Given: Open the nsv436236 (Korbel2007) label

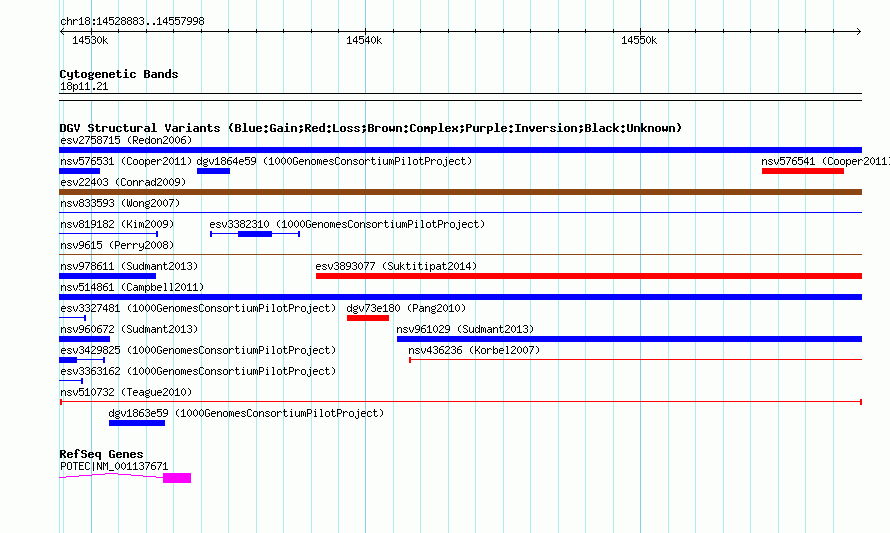Looking at the screenshot, I should [x=475, y=350].
